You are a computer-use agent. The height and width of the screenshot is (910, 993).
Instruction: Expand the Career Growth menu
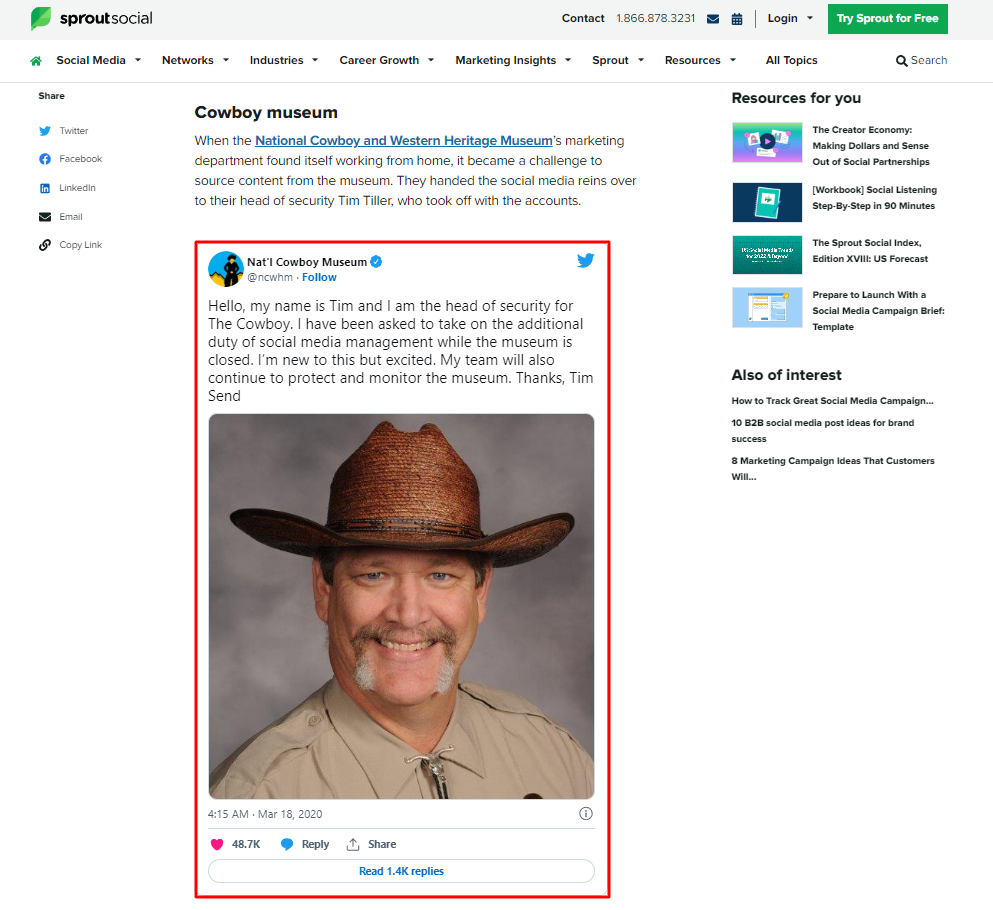(386, 60)
